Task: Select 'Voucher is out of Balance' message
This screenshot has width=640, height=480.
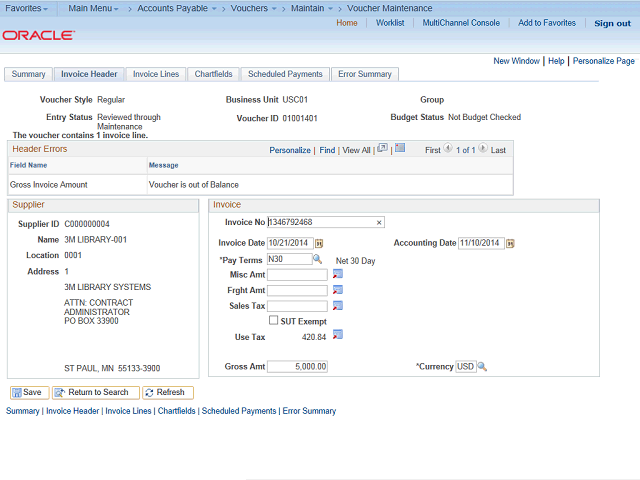Action: [193, 185]
